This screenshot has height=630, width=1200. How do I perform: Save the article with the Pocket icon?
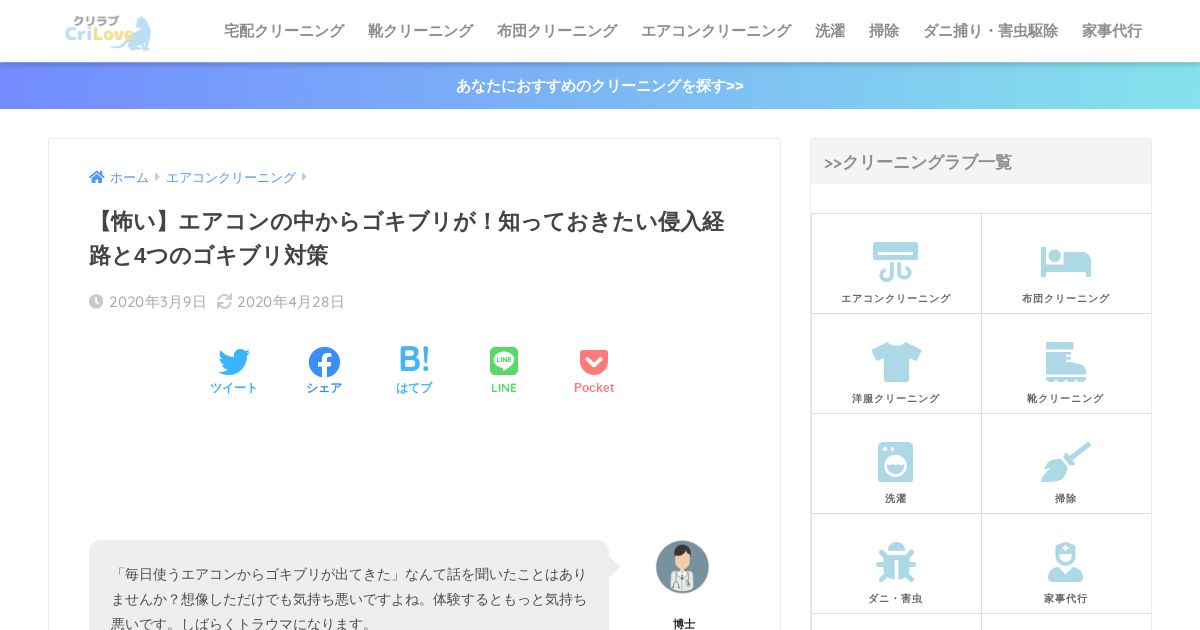[x=594, y=362]
